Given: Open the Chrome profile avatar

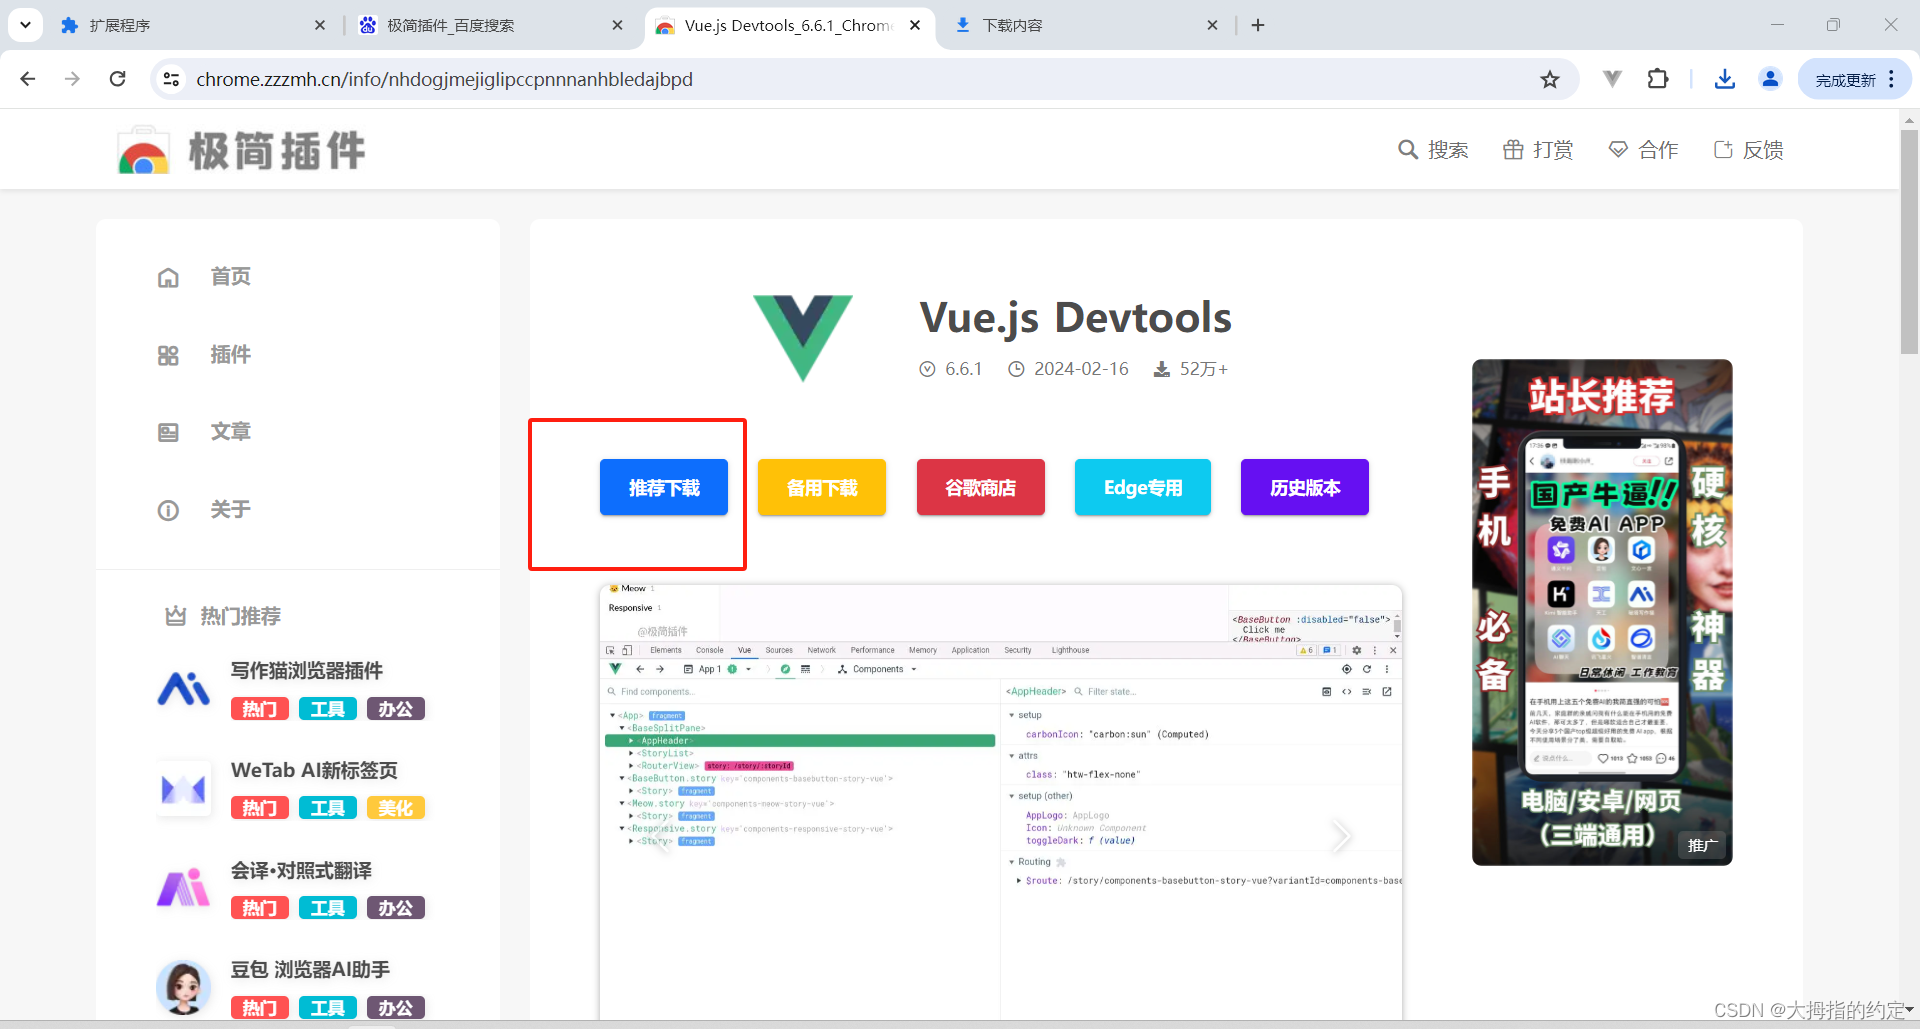Looking at the screenshot, I should point(1770,79).
